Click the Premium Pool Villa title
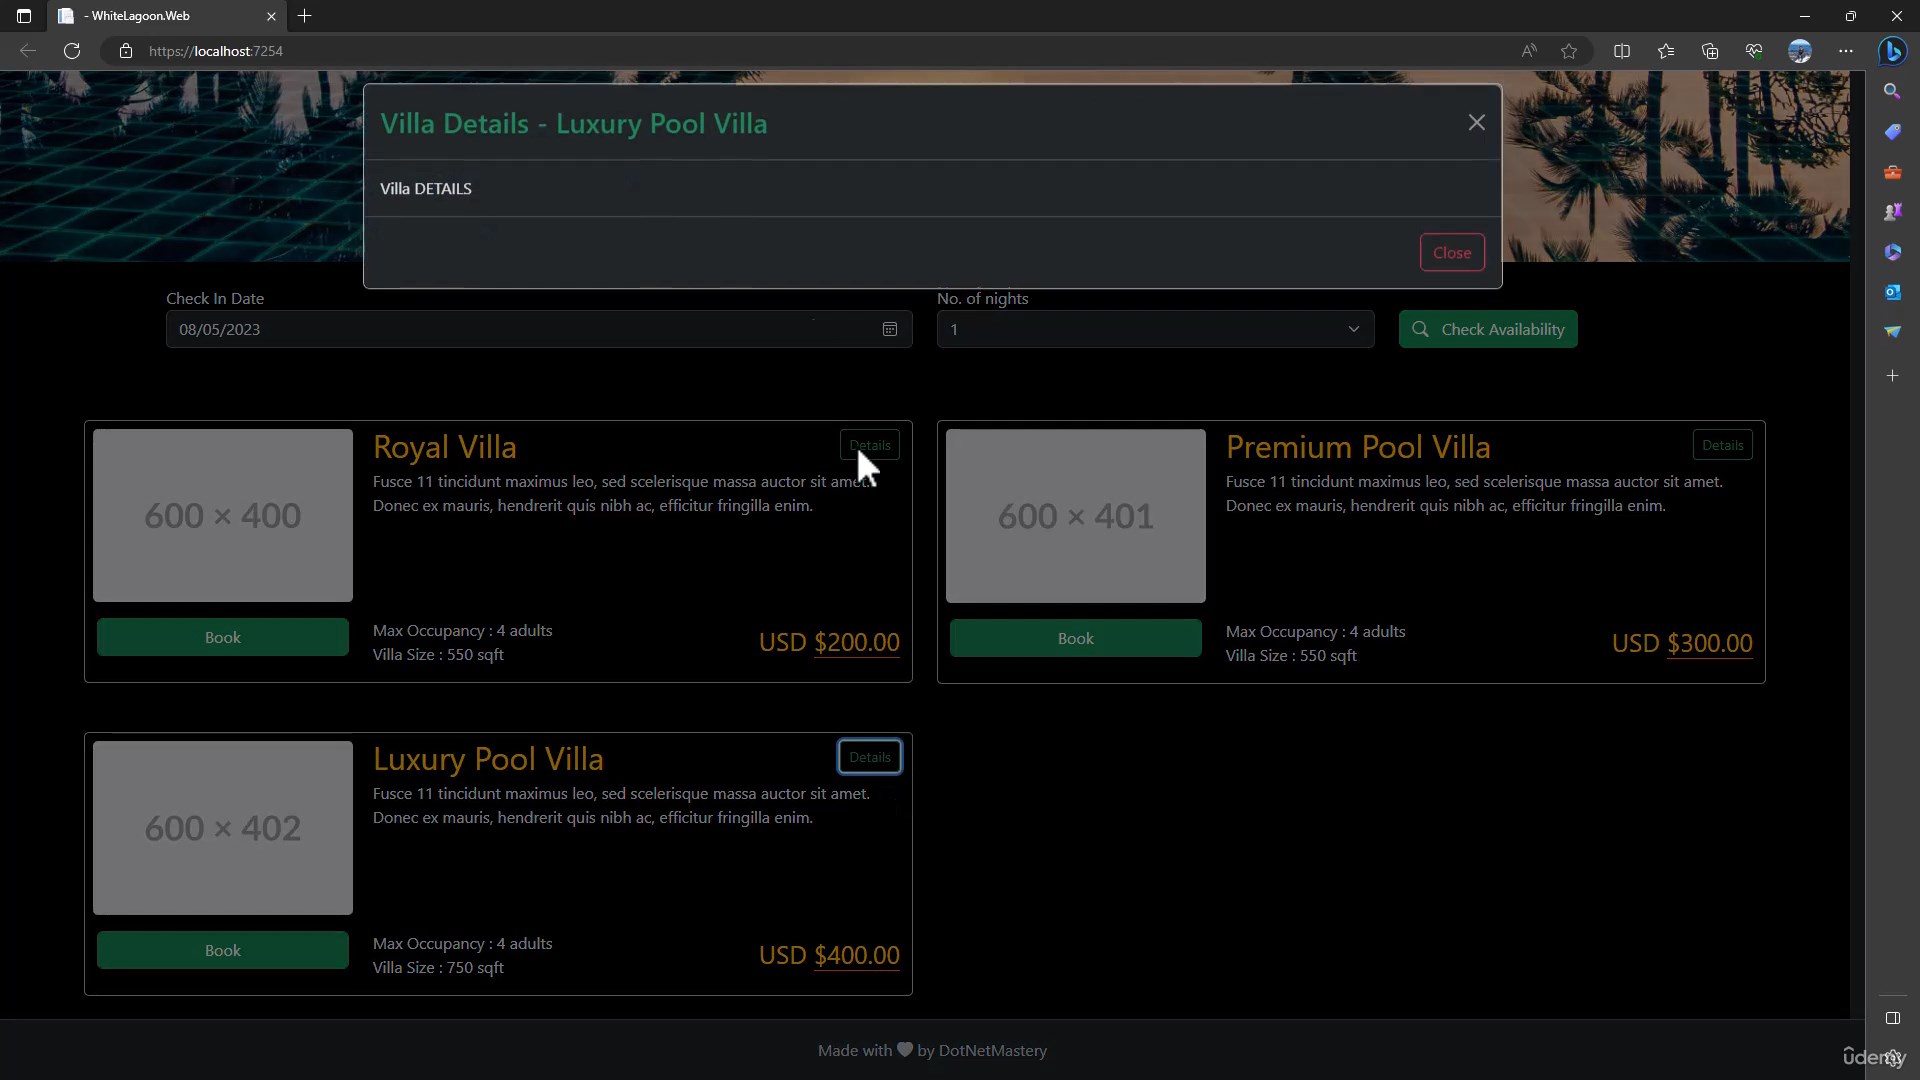The width and height of the screenshot is (1920, 1080). (1358, 447)
